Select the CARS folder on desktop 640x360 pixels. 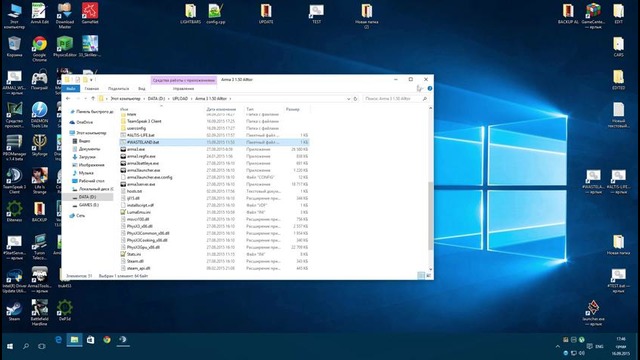point(618,47)
